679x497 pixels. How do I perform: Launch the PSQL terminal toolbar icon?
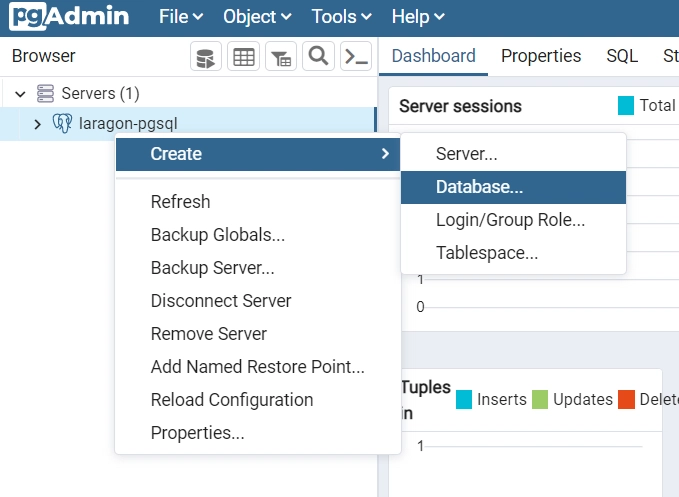(x=356, y=56)
